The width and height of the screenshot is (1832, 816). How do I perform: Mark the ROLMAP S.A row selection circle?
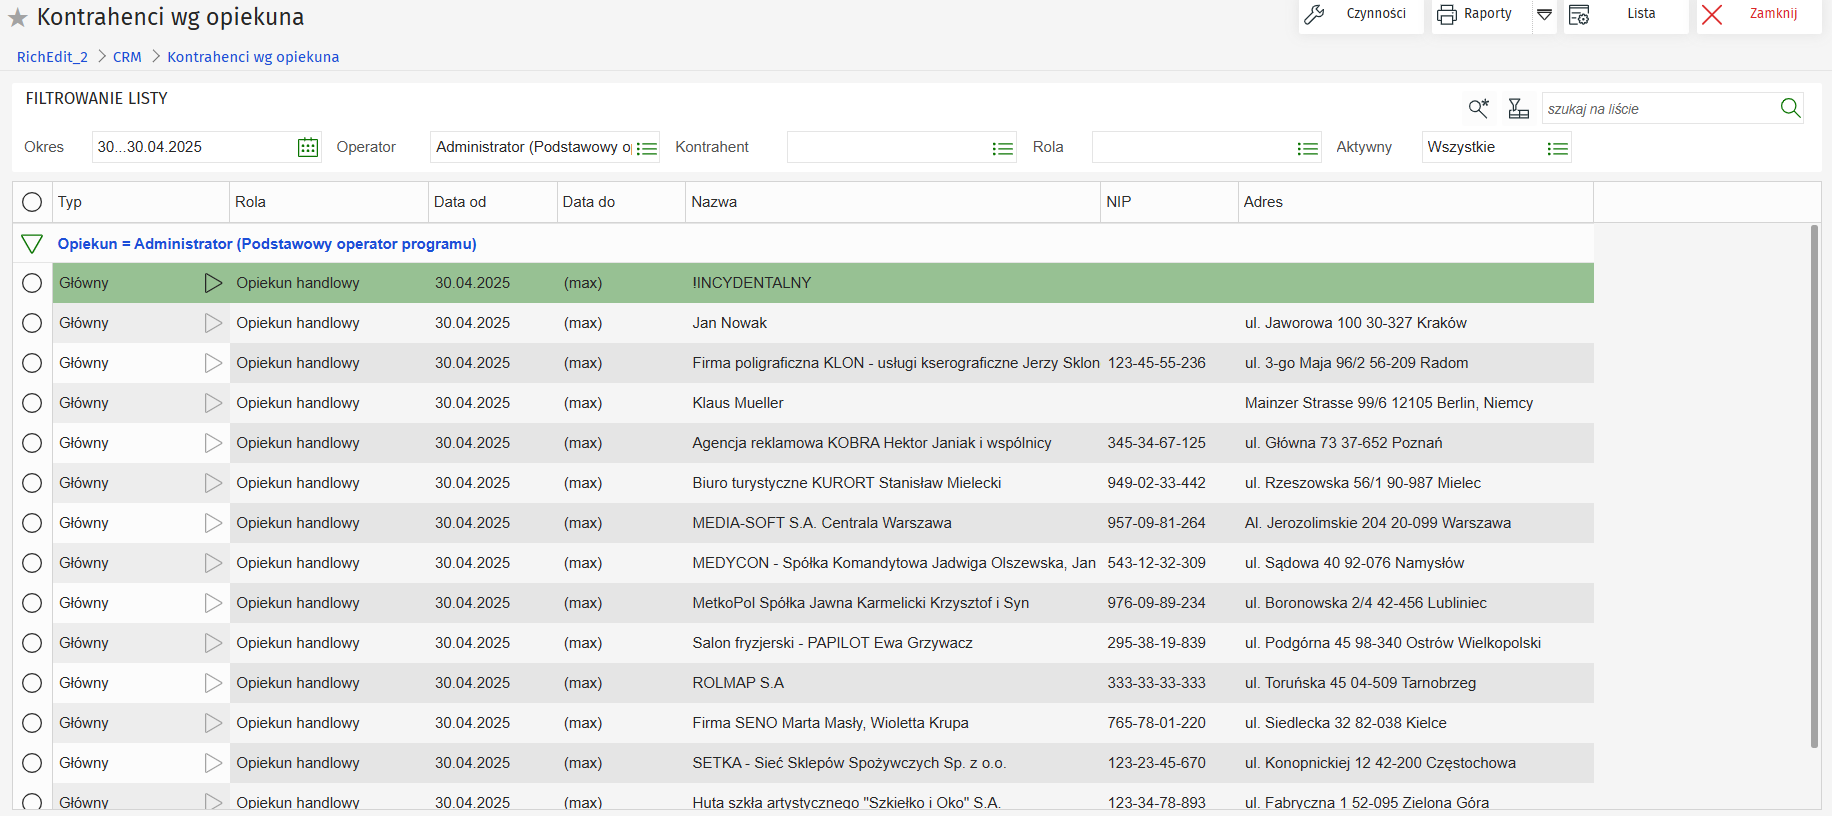(x=32, y=683)
